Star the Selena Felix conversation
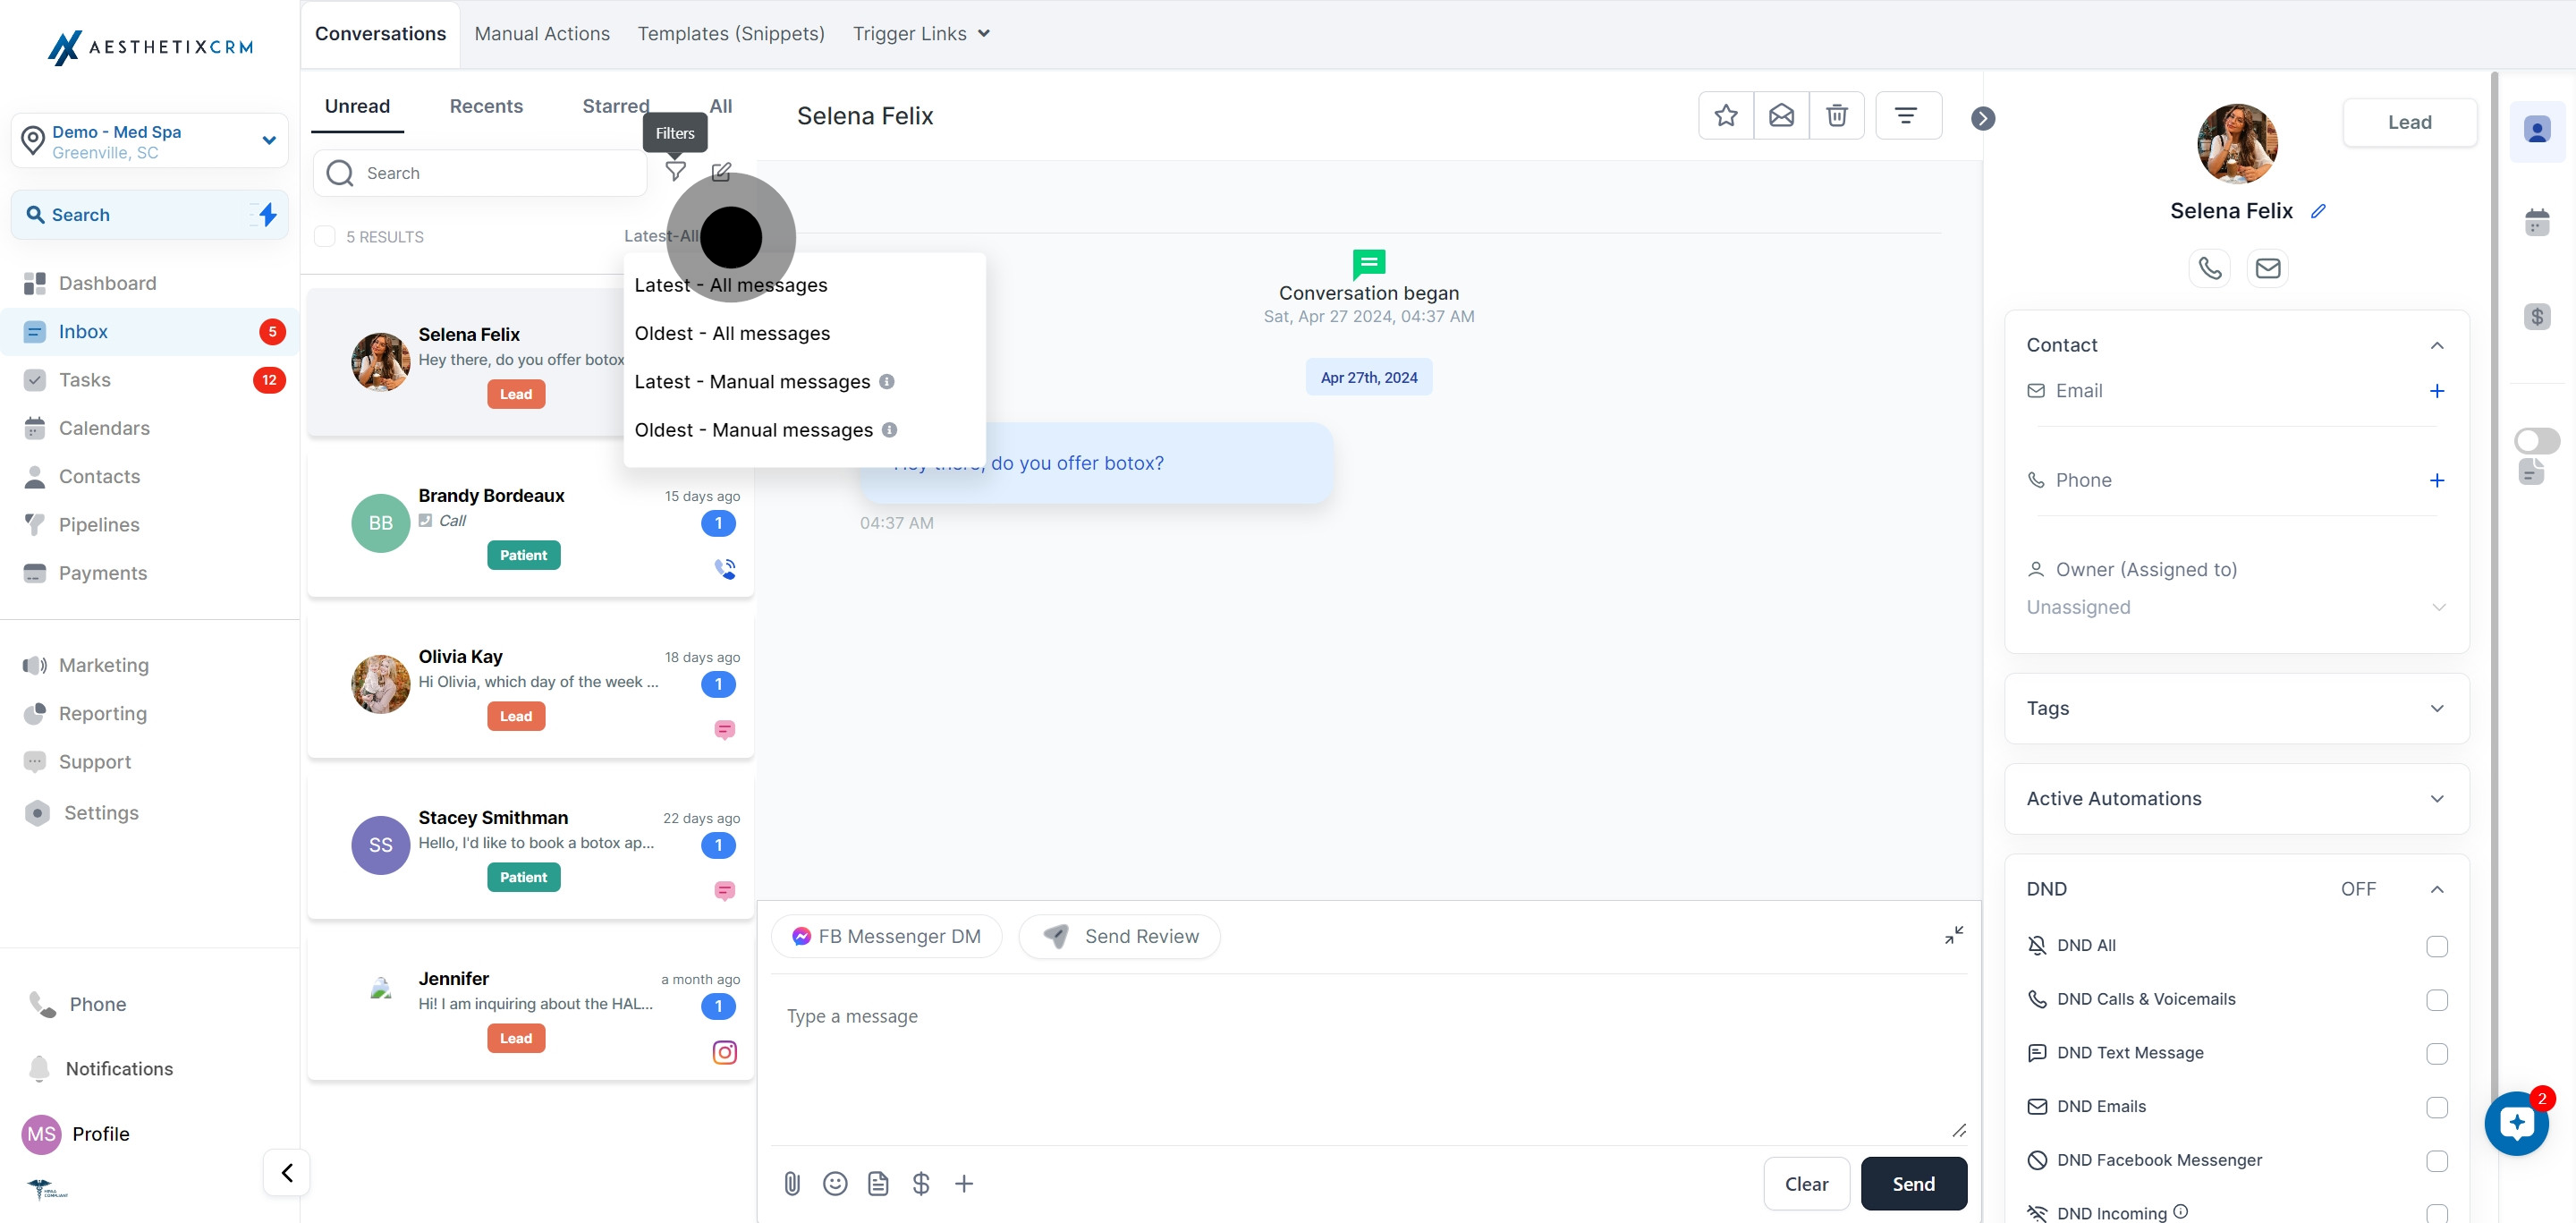 pyautogui.click(x=1725, y=116)
